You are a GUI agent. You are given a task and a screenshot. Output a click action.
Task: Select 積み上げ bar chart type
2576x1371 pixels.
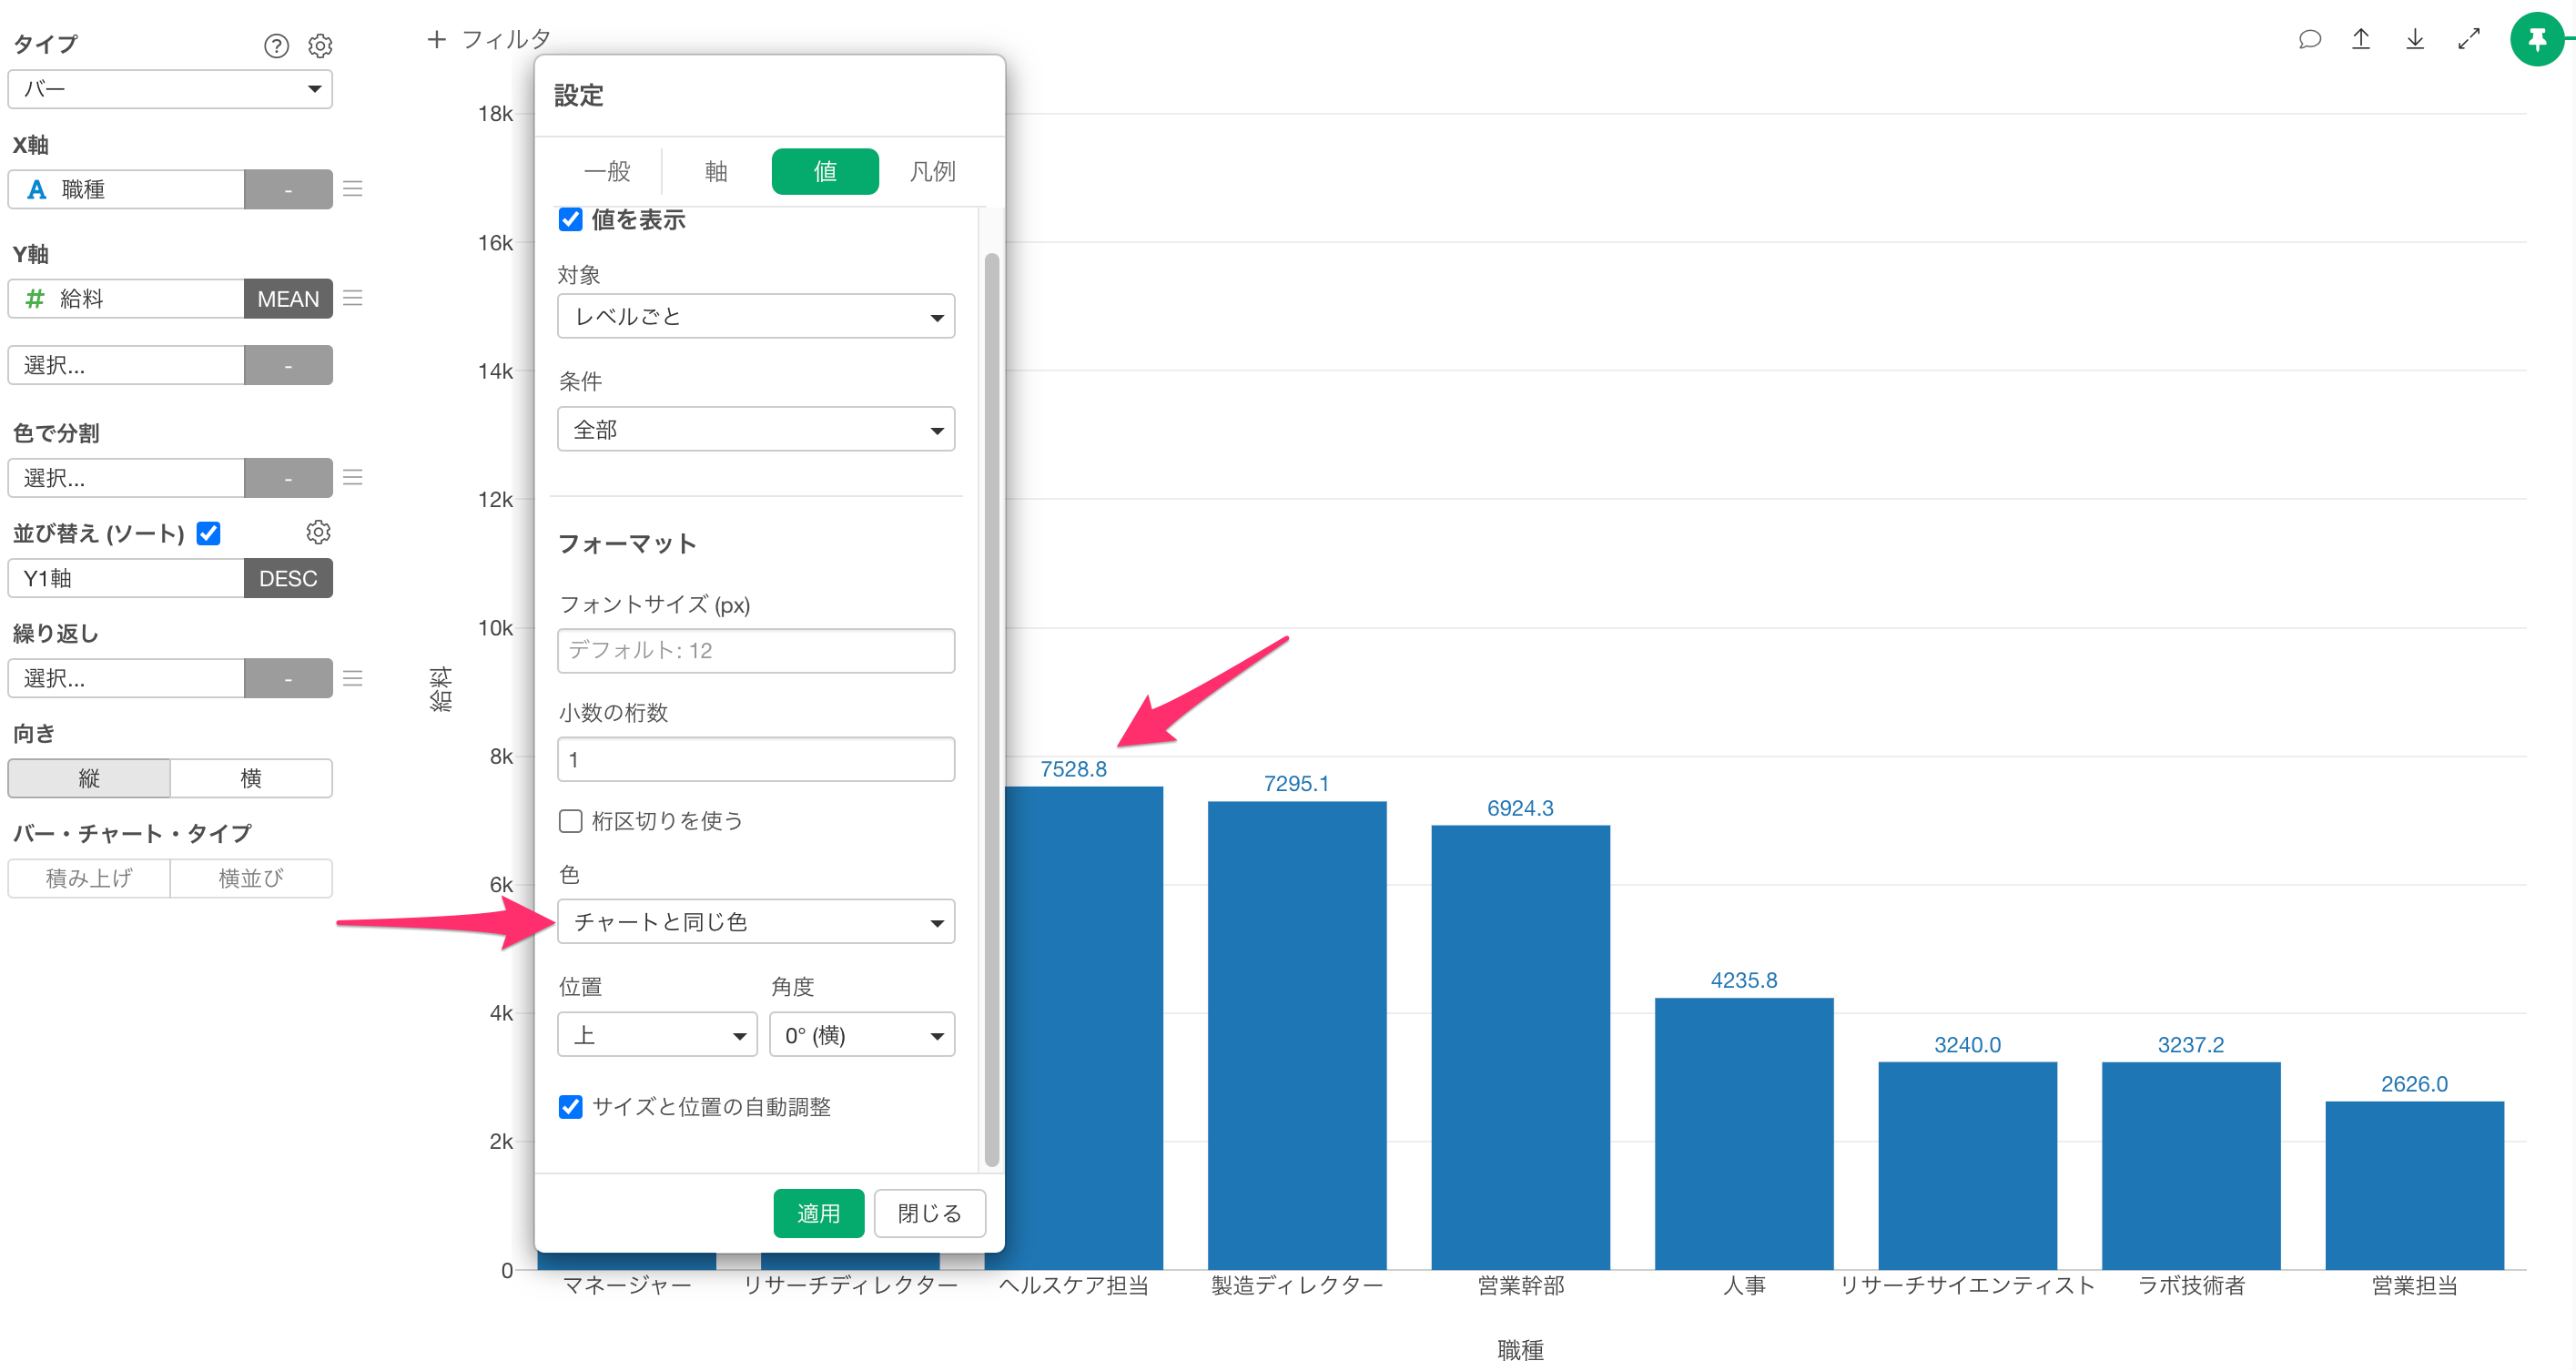pyautogui.click(x=89, y=878)
